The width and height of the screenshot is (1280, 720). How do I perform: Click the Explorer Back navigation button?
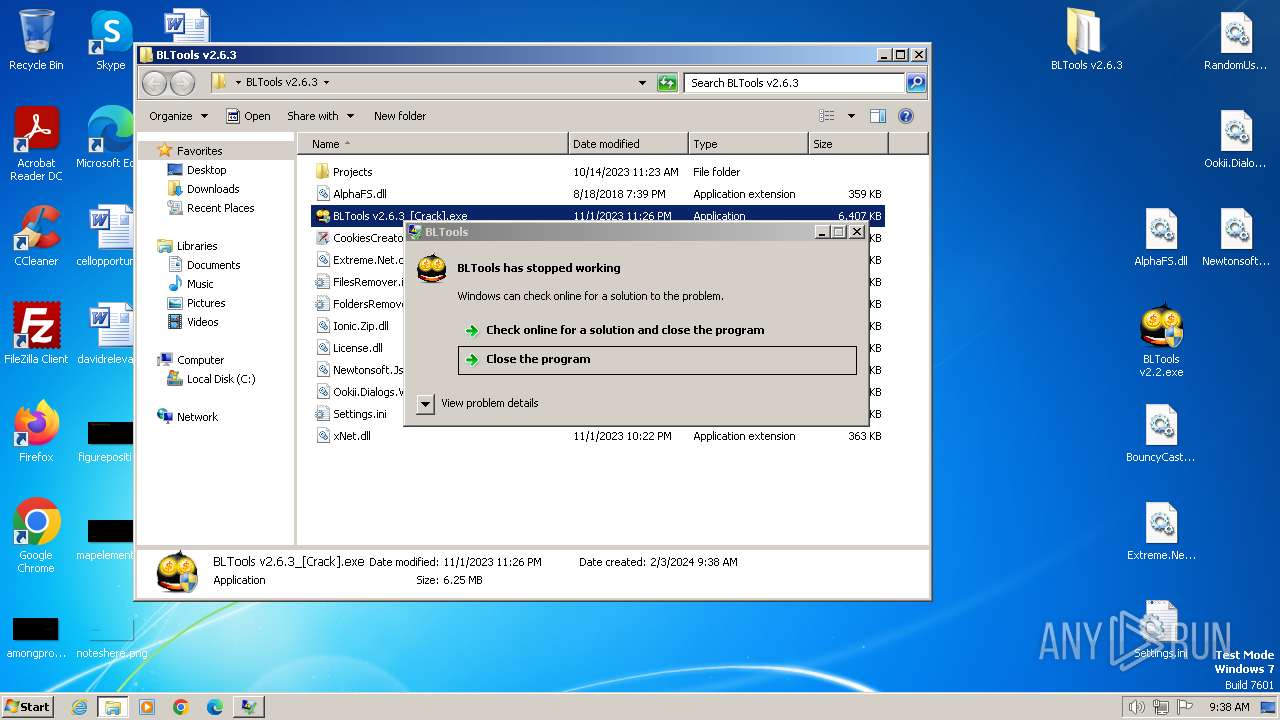(154, 83)
